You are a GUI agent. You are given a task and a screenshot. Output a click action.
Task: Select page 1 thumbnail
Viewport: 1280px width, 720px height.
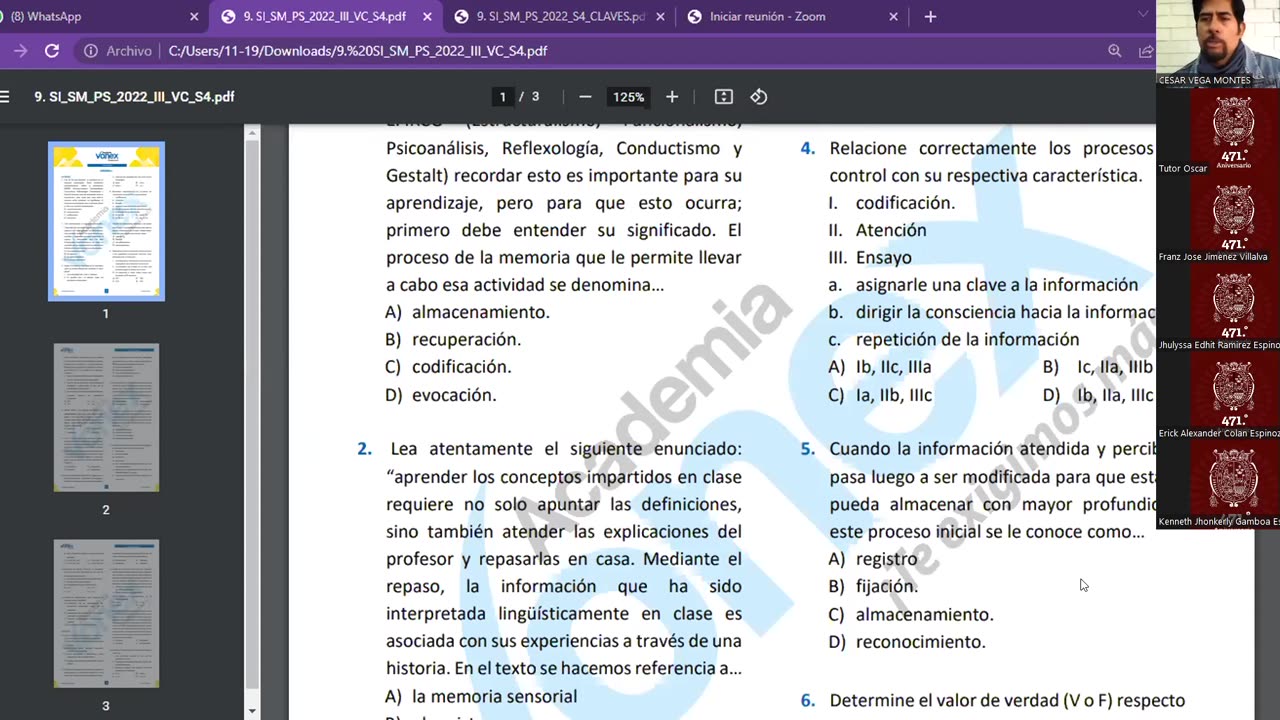tap(106, 221)
